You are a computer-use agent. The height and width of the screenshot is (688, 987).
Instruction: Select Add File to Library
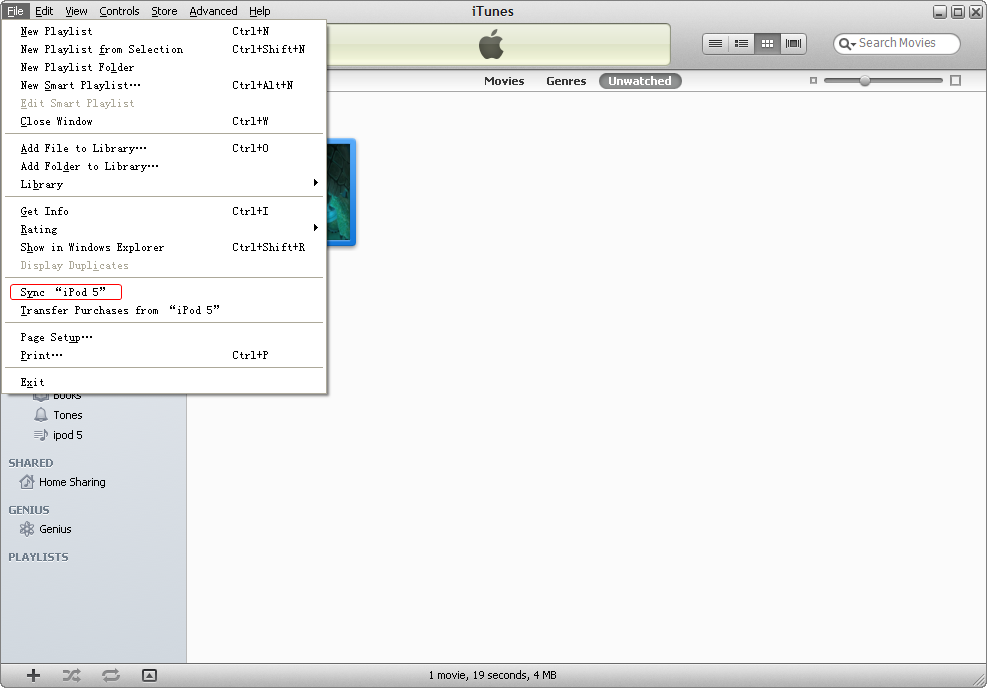pyautogui.click(x=164, y=149)
